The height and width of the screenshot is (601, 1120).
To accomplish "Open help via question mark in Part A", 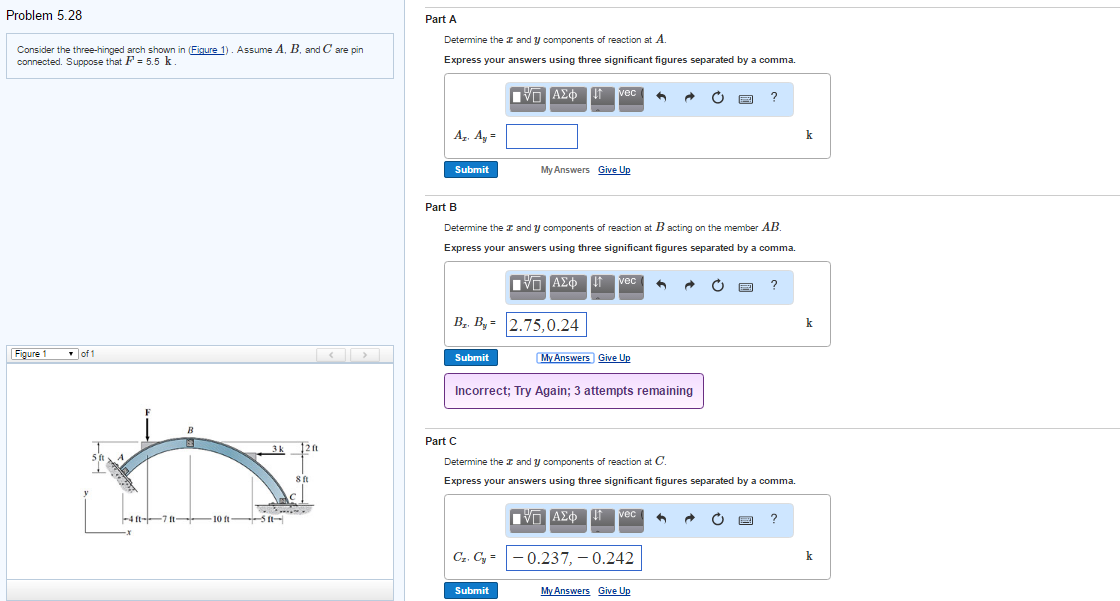I will 773,98.
